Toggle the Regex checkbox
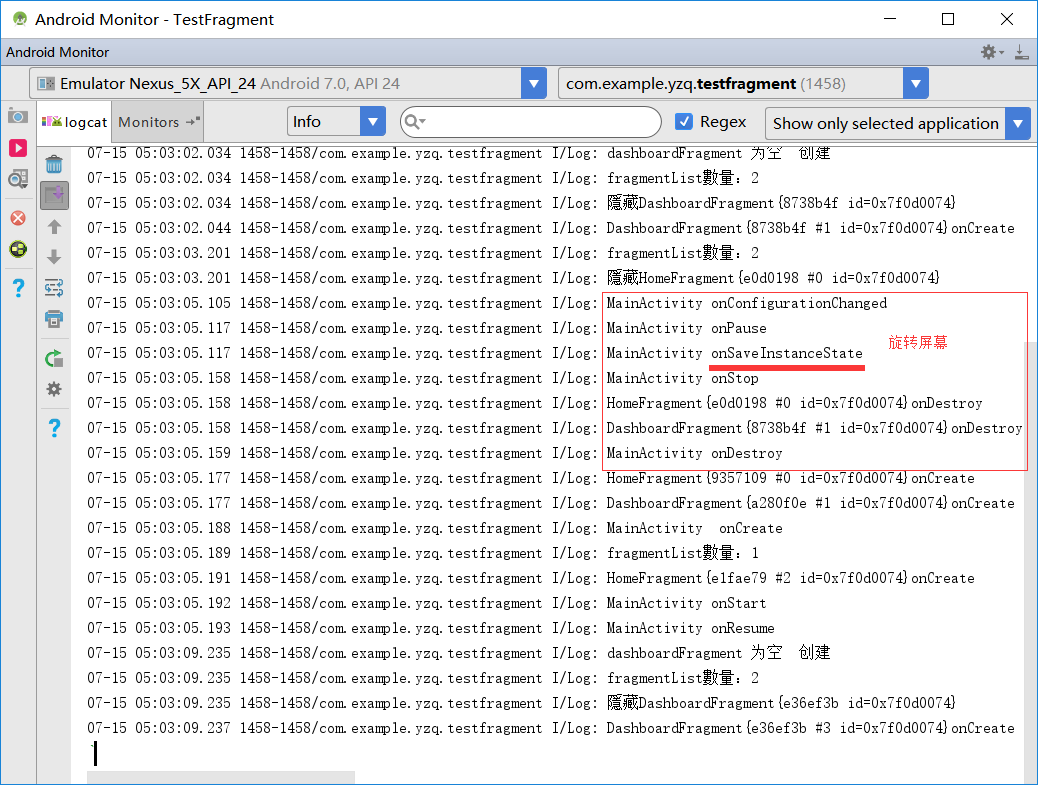This screenshot has height=785, width=1038. pos(683,122)
